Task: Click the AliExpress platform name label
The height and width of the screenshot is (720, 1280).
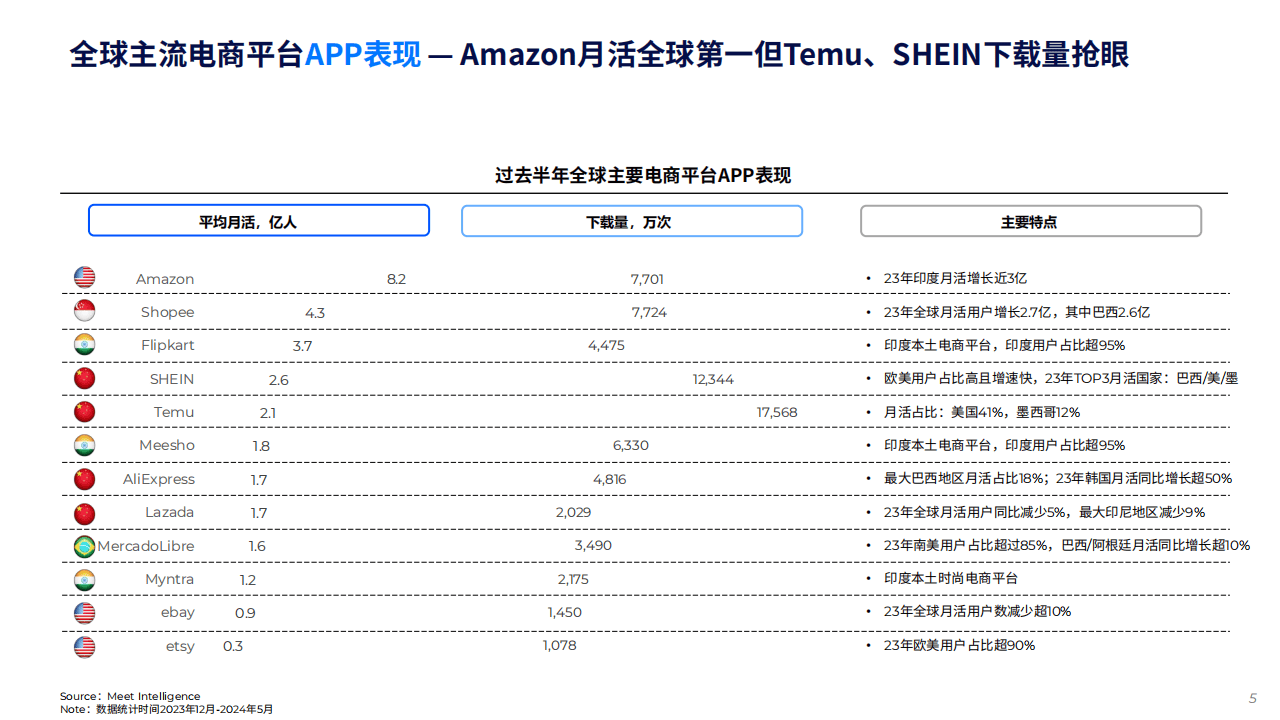Action: (159, 479)
